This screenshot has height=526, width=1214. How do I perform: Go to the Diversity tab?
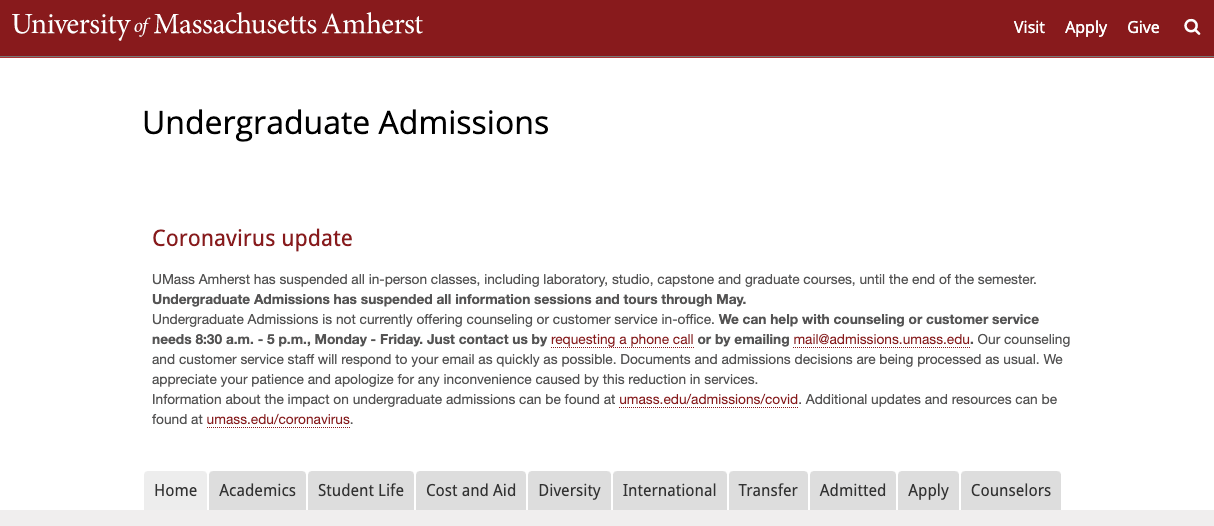569,490
